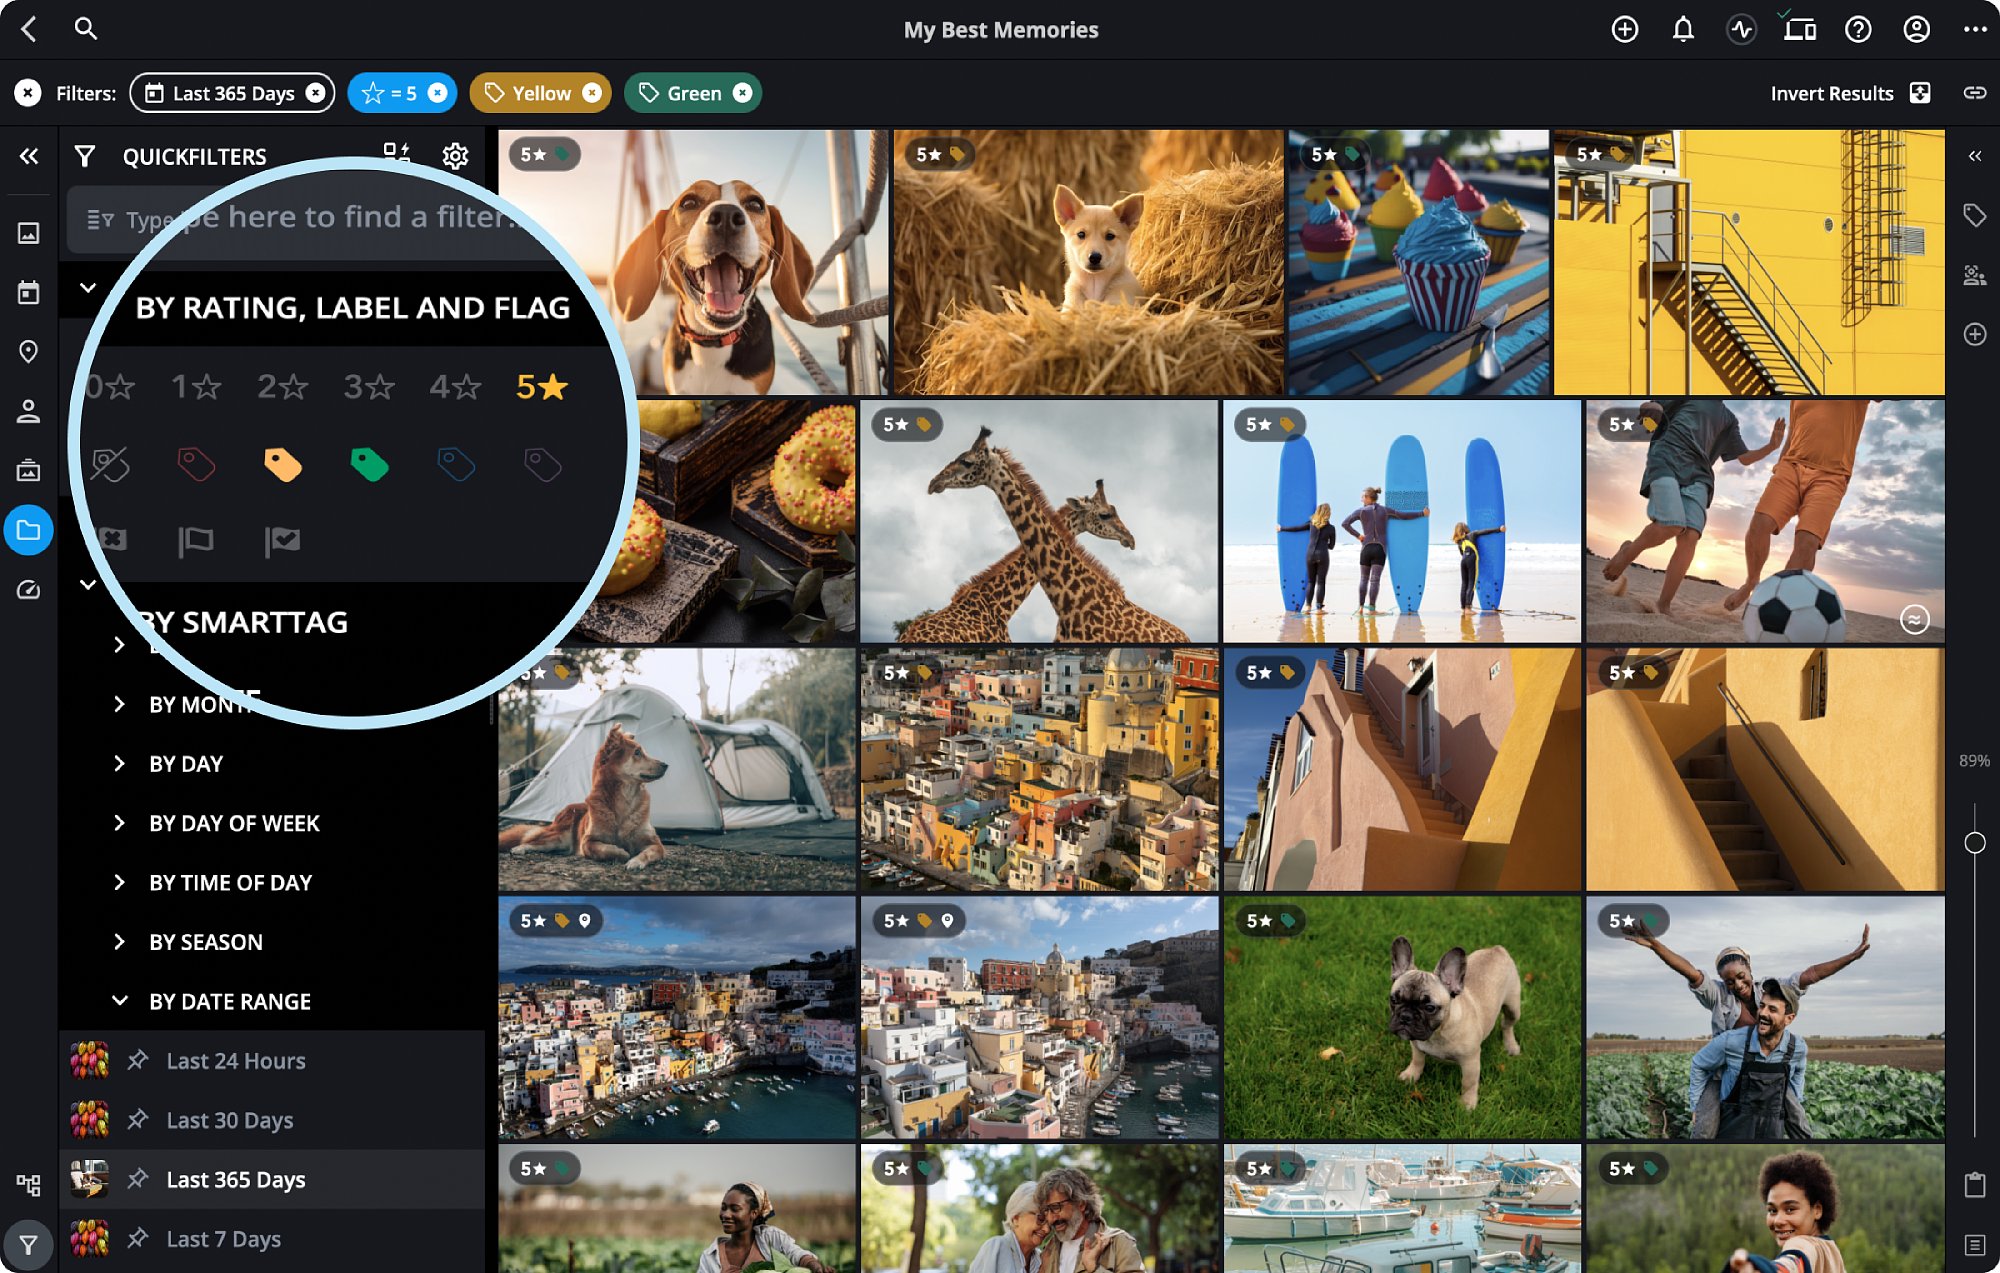The height and width of the screenshot is (1273, 2000).
Task: Open the user account icon
Action: click(x=1916, y=29)
